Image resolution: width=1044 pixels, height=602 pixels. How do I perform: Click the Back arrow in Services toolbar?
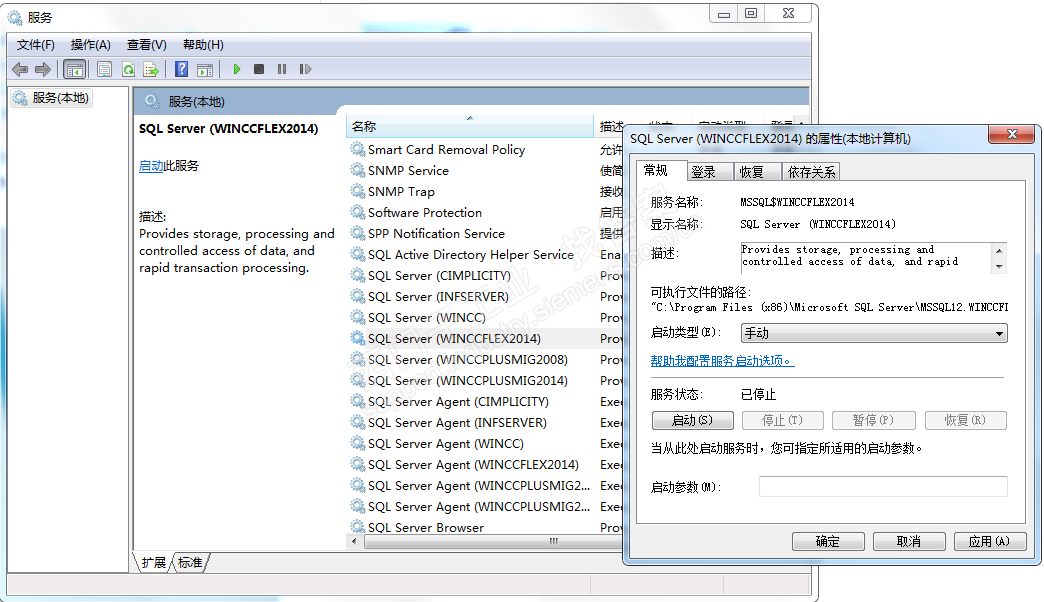[20, 69]
